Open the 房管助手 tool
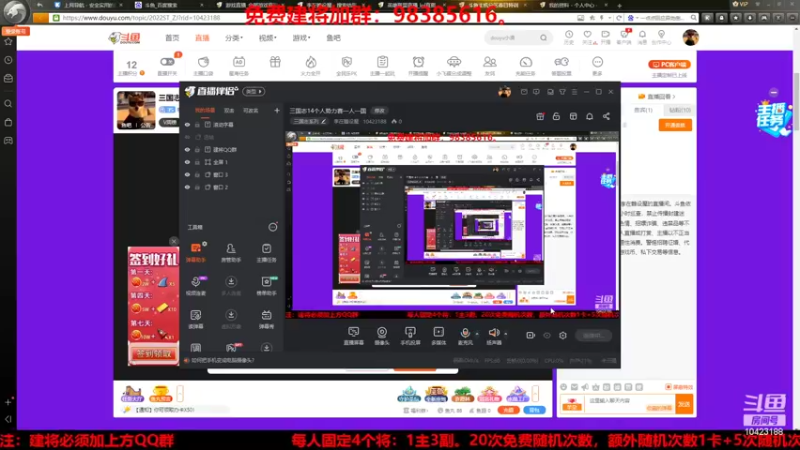Image resolution: width=800 pixels, height=450 pixels. pyautogui.click(x=231, y=253)
